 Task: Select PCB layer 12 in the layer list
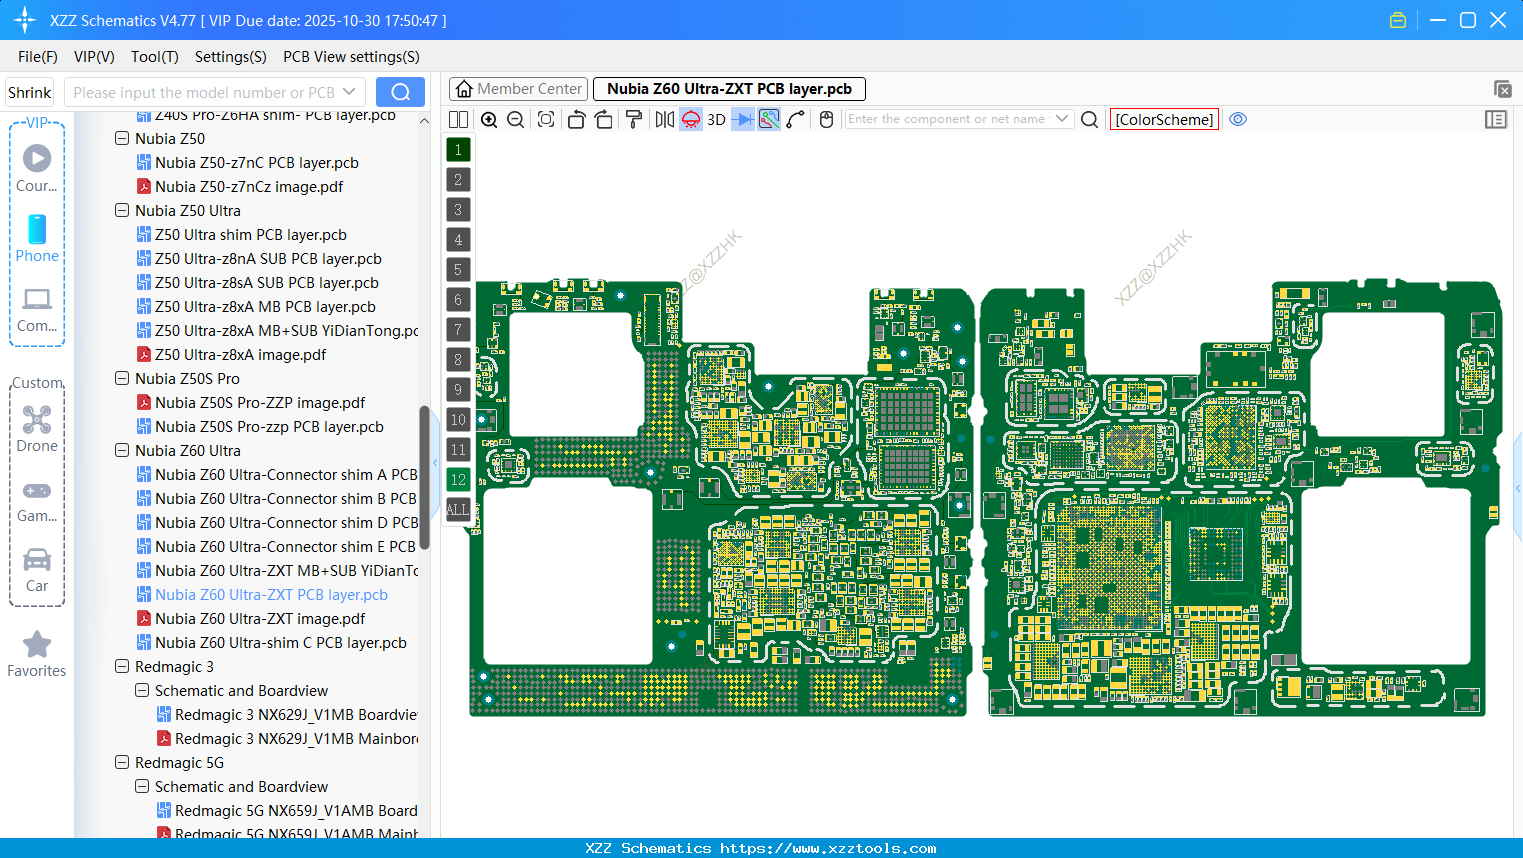click(x=458, y=480)
